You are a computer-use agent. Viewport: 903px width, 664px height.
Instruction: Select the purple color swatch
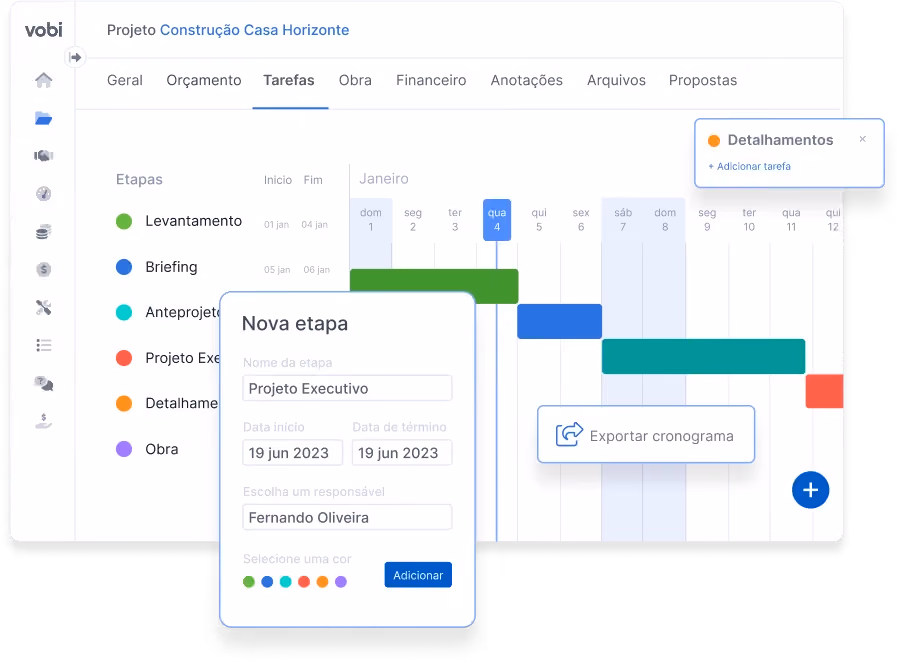tap(341, 582)
